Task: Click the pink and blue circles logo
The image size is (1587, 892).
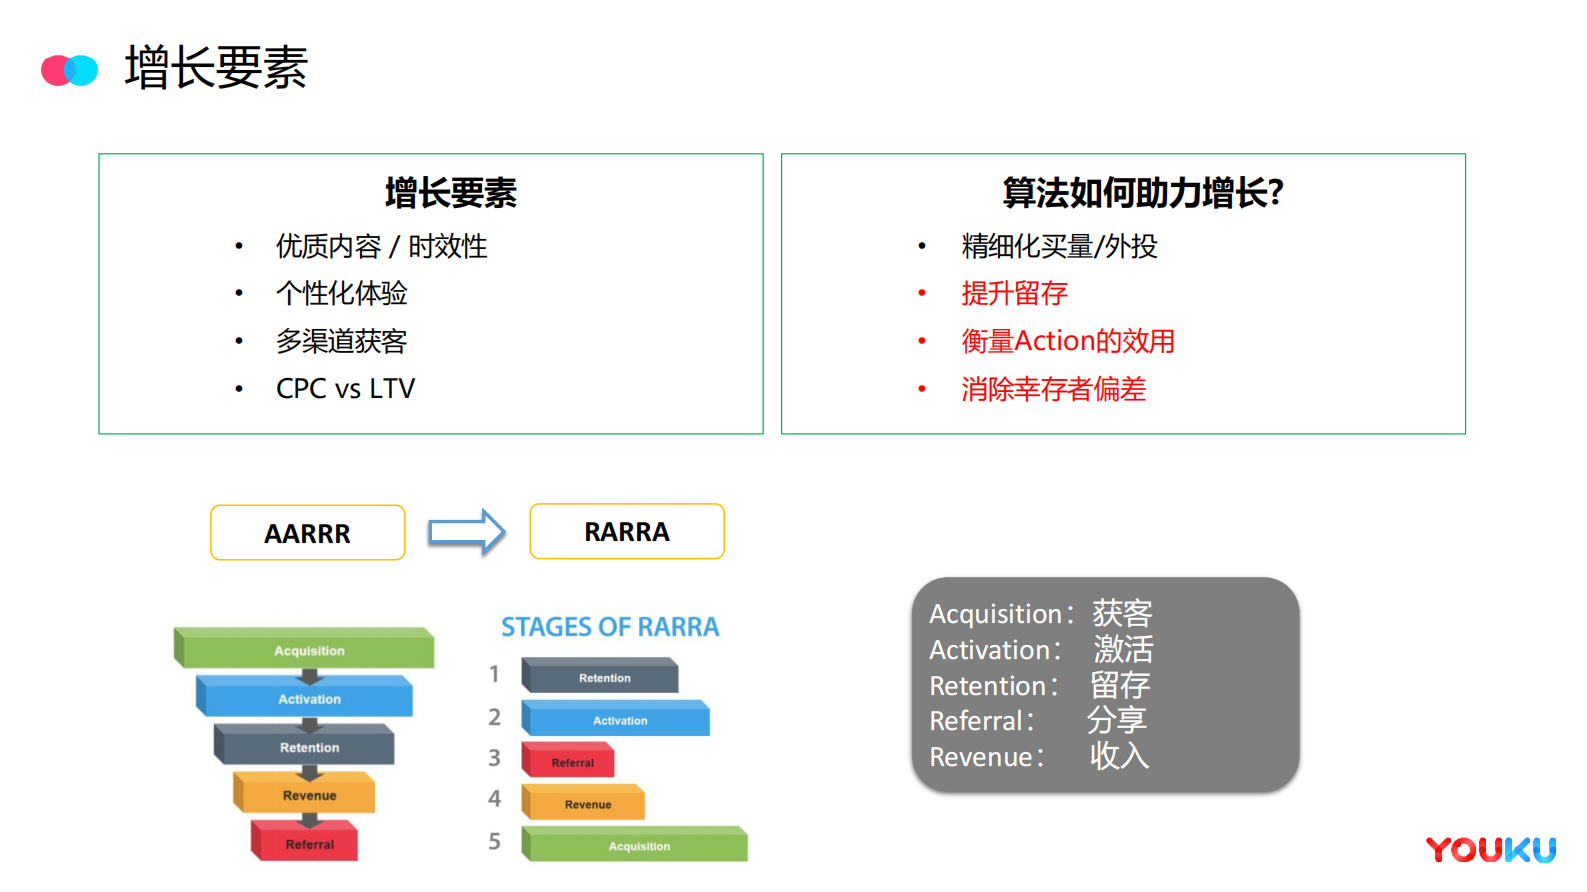Action: (69, 70)
